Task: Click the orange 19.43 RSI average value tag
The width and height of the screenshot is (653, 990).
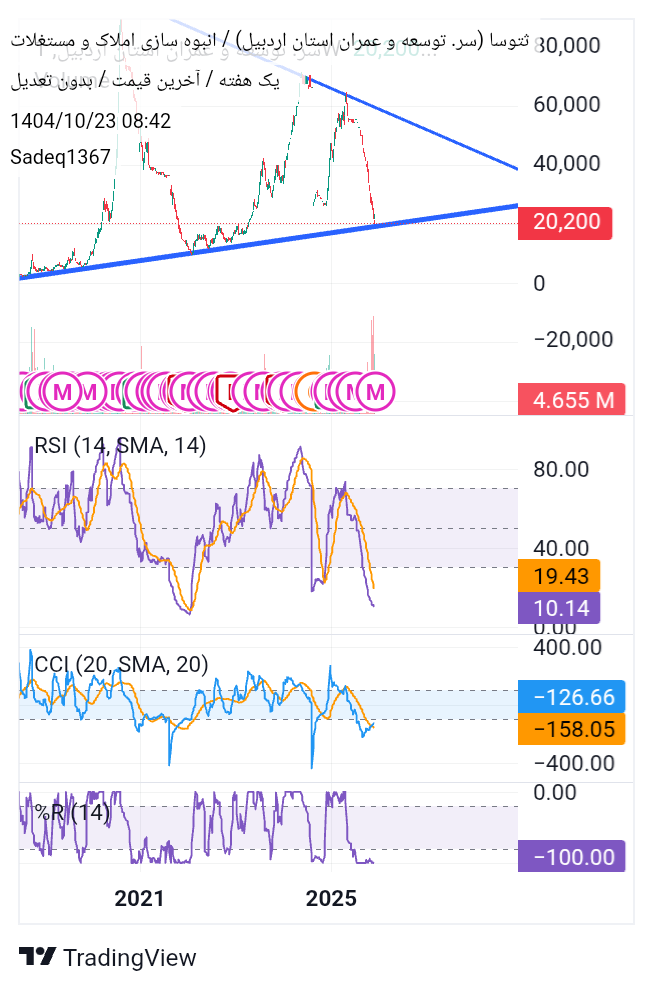Action: pos(560,576)
